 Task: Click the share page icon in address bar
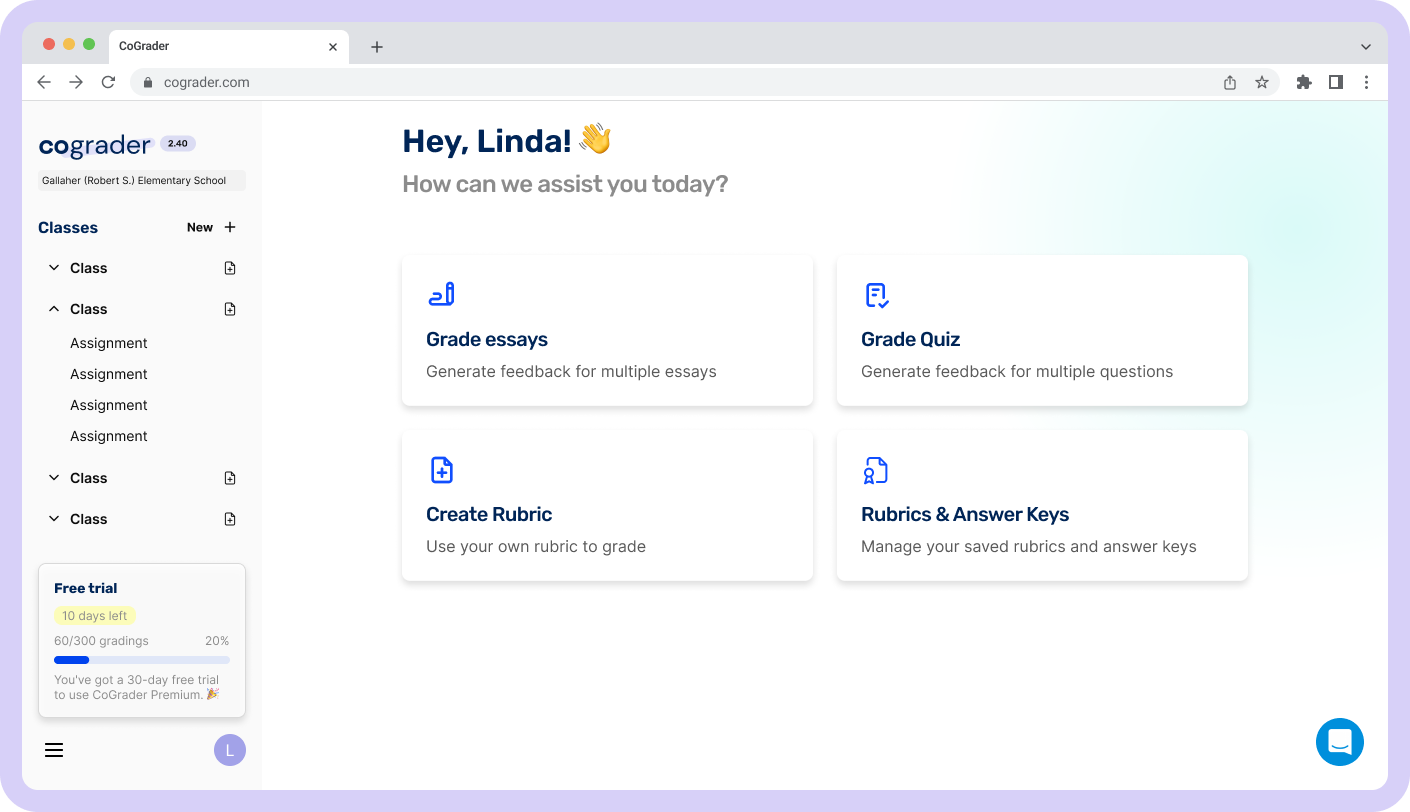[x=1230, y=82]
